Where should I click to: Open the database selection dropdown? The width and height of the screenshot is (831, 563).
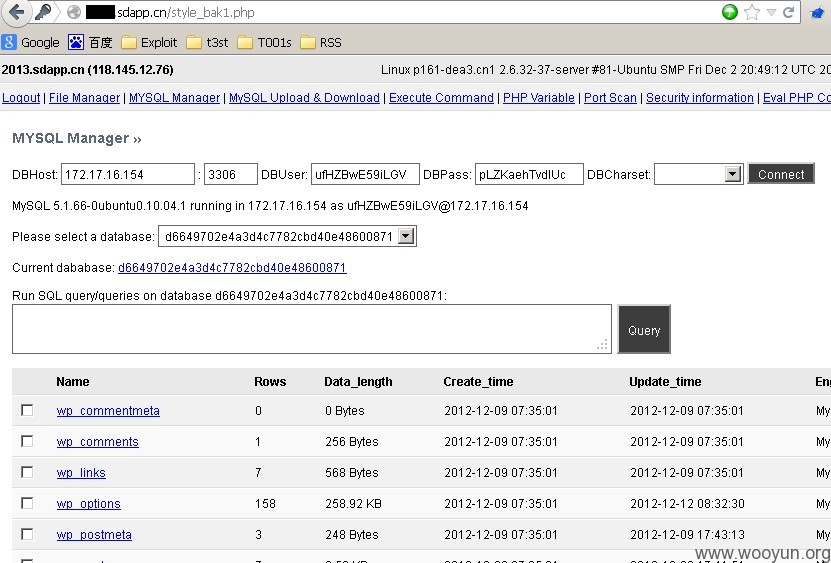pos(405,236)
